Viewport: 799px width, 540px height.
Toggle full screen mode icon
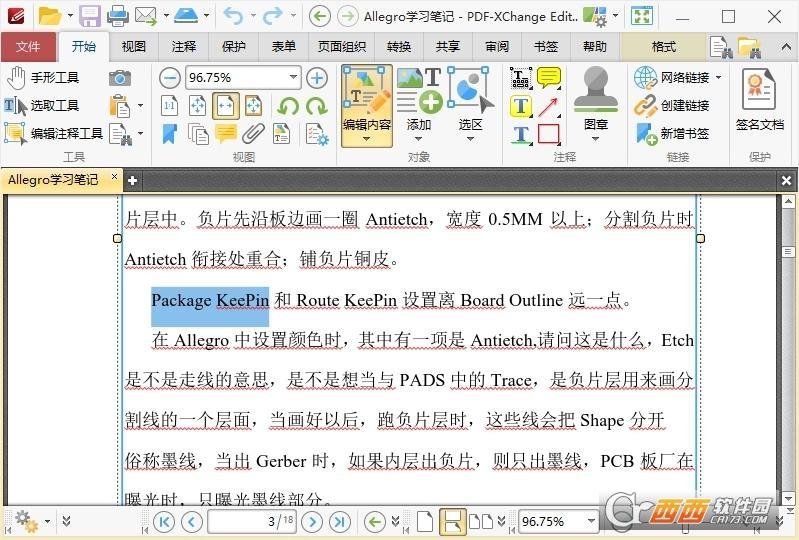click(642, 16)
